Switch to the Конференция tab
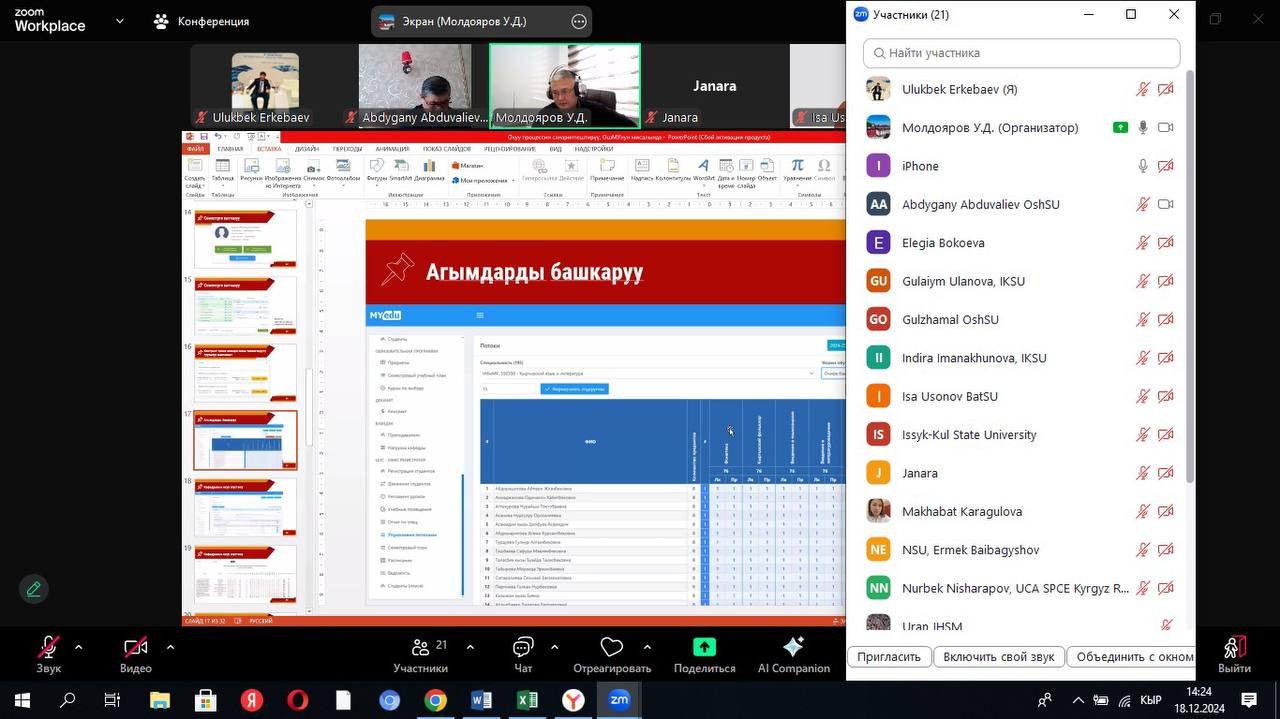The height and width of the screenshot is (719, 1280). (x=202, y=21)
